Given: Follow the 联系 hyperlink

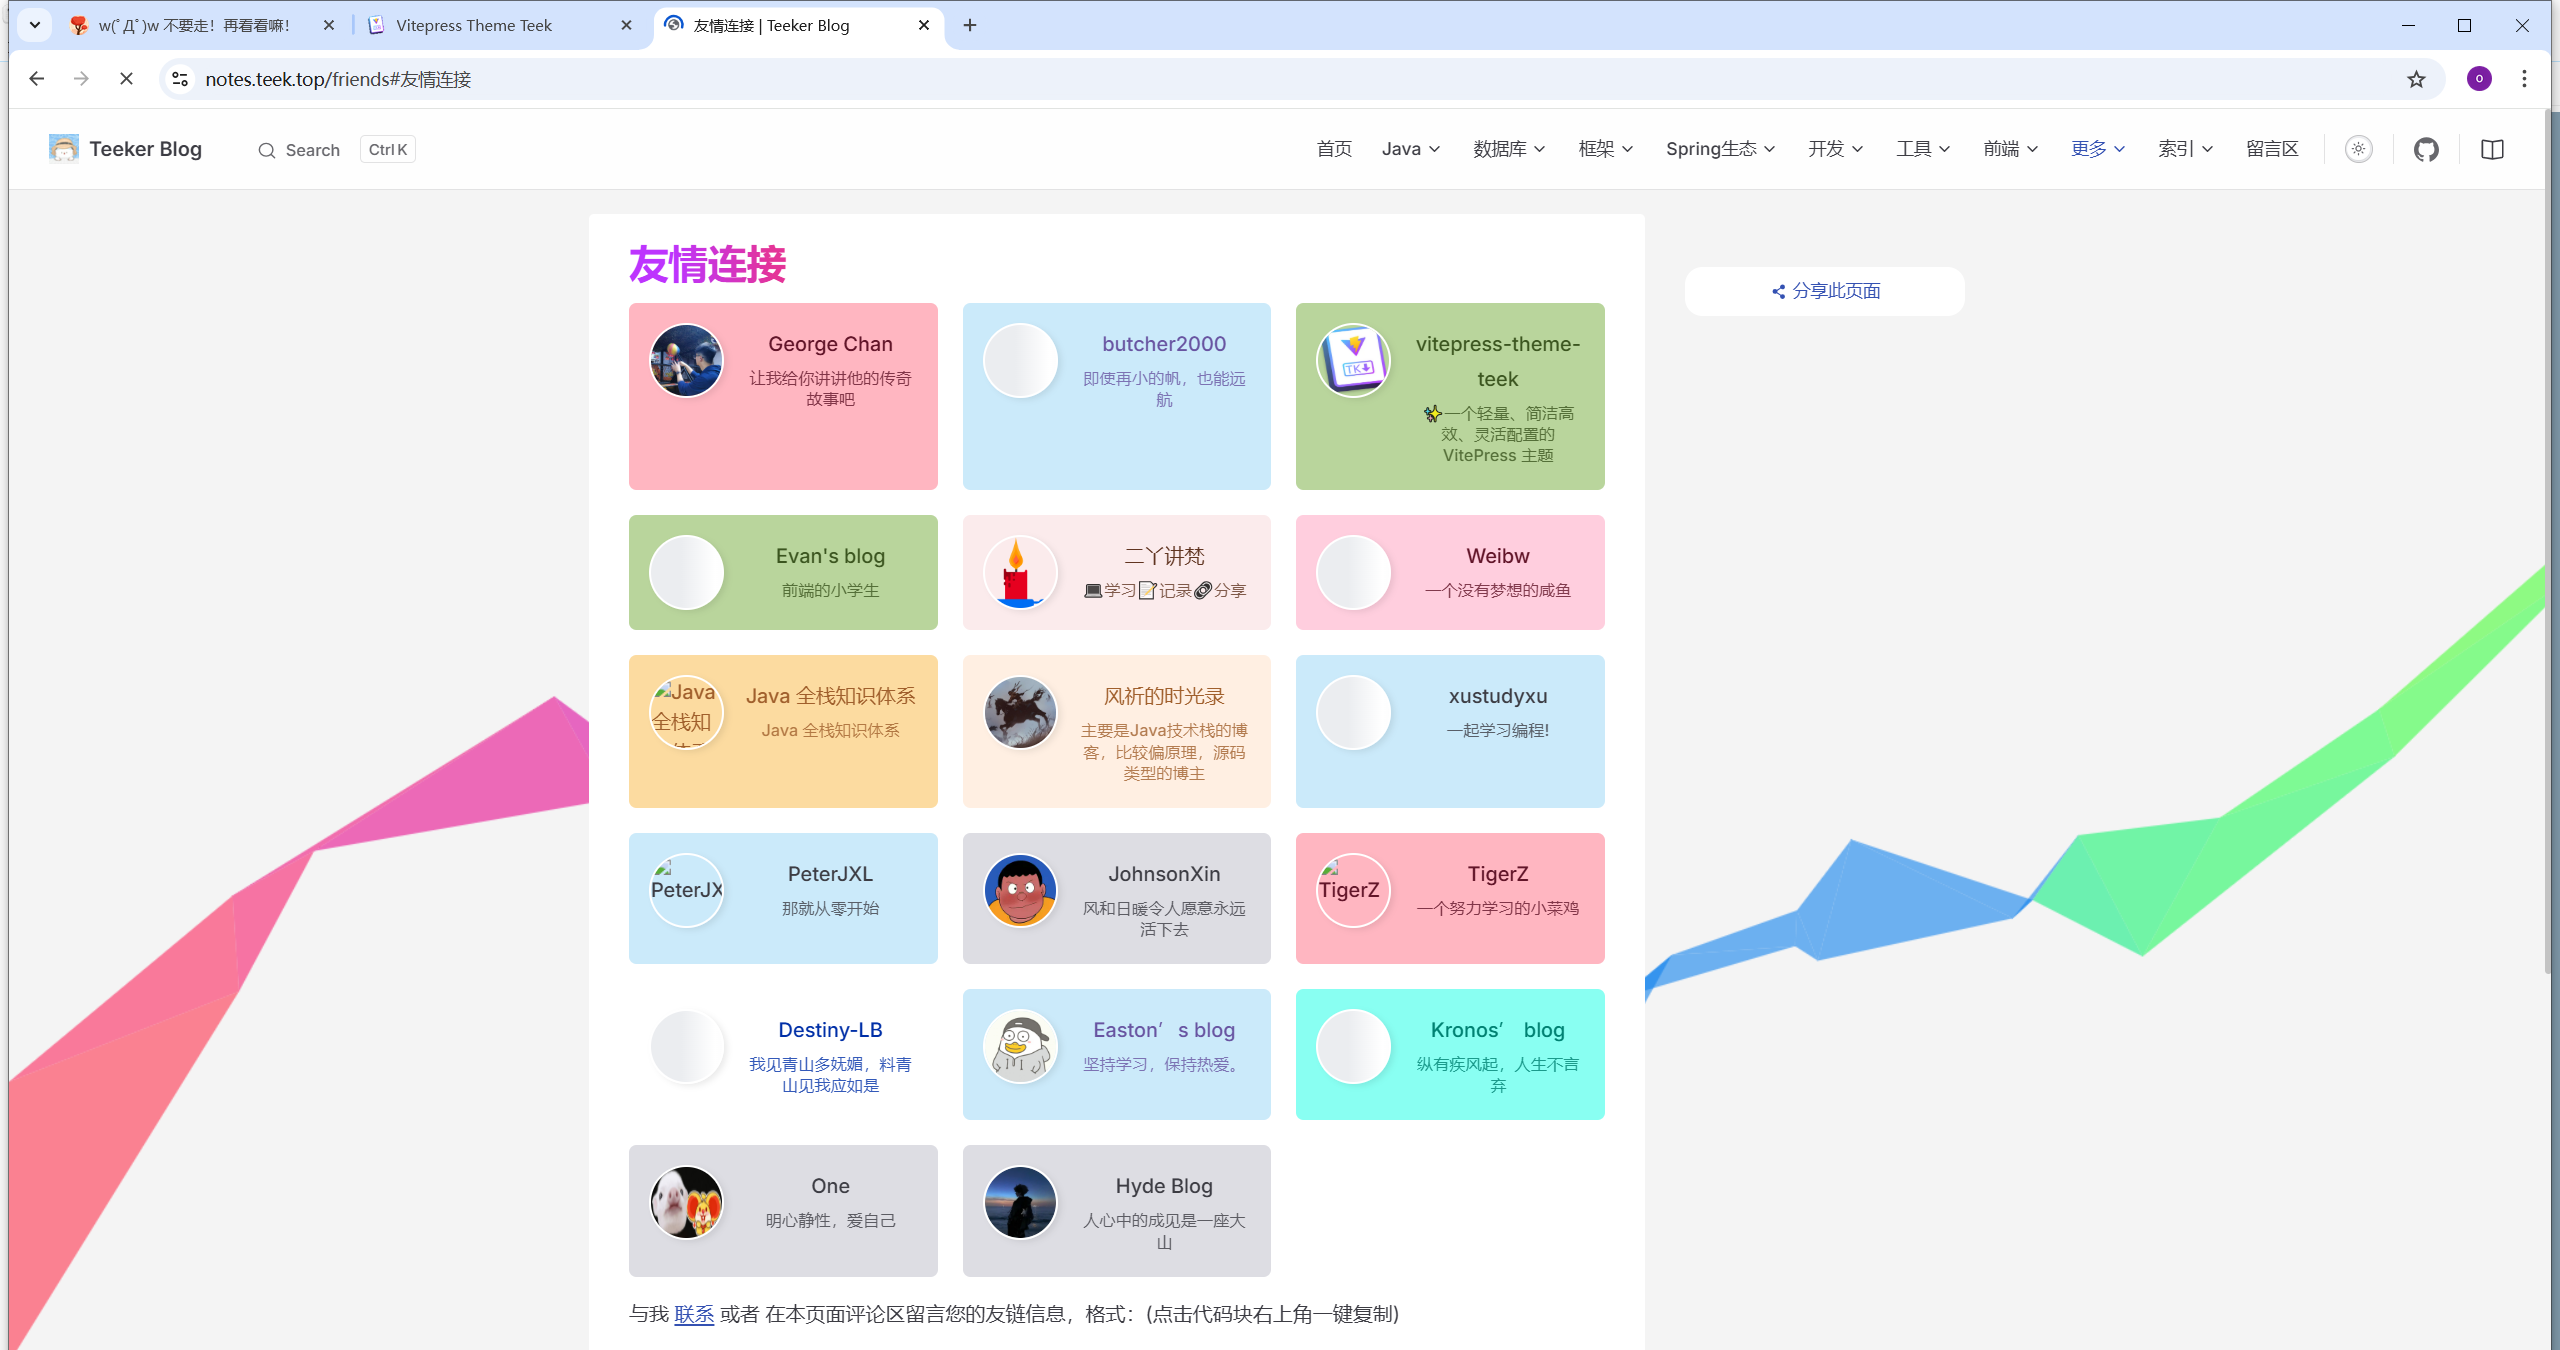Looking at the screenshot, I should pyautogui.click(x=694, y=1314).
